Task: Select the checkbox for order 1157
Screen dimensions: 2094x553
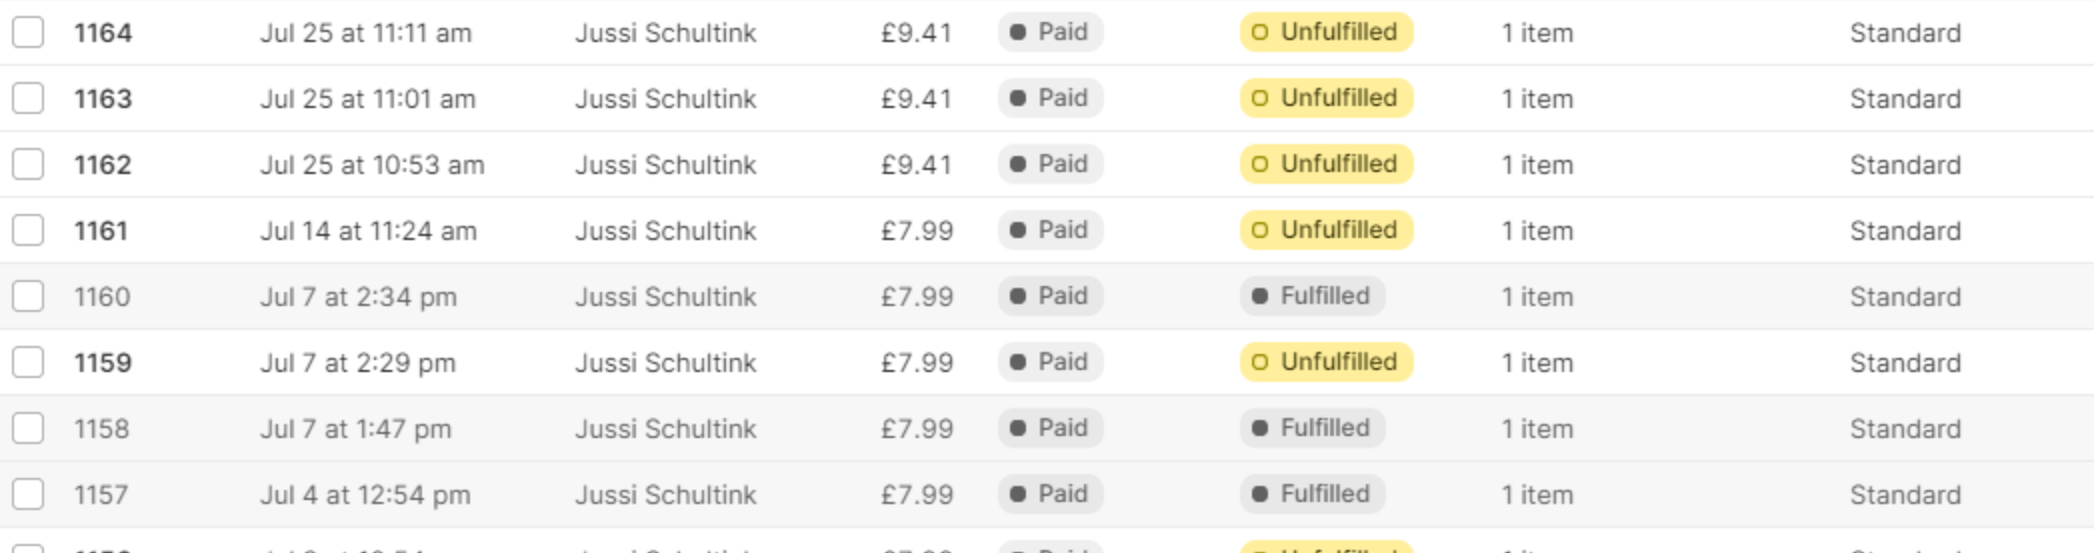Action: (x=28, y=494)
